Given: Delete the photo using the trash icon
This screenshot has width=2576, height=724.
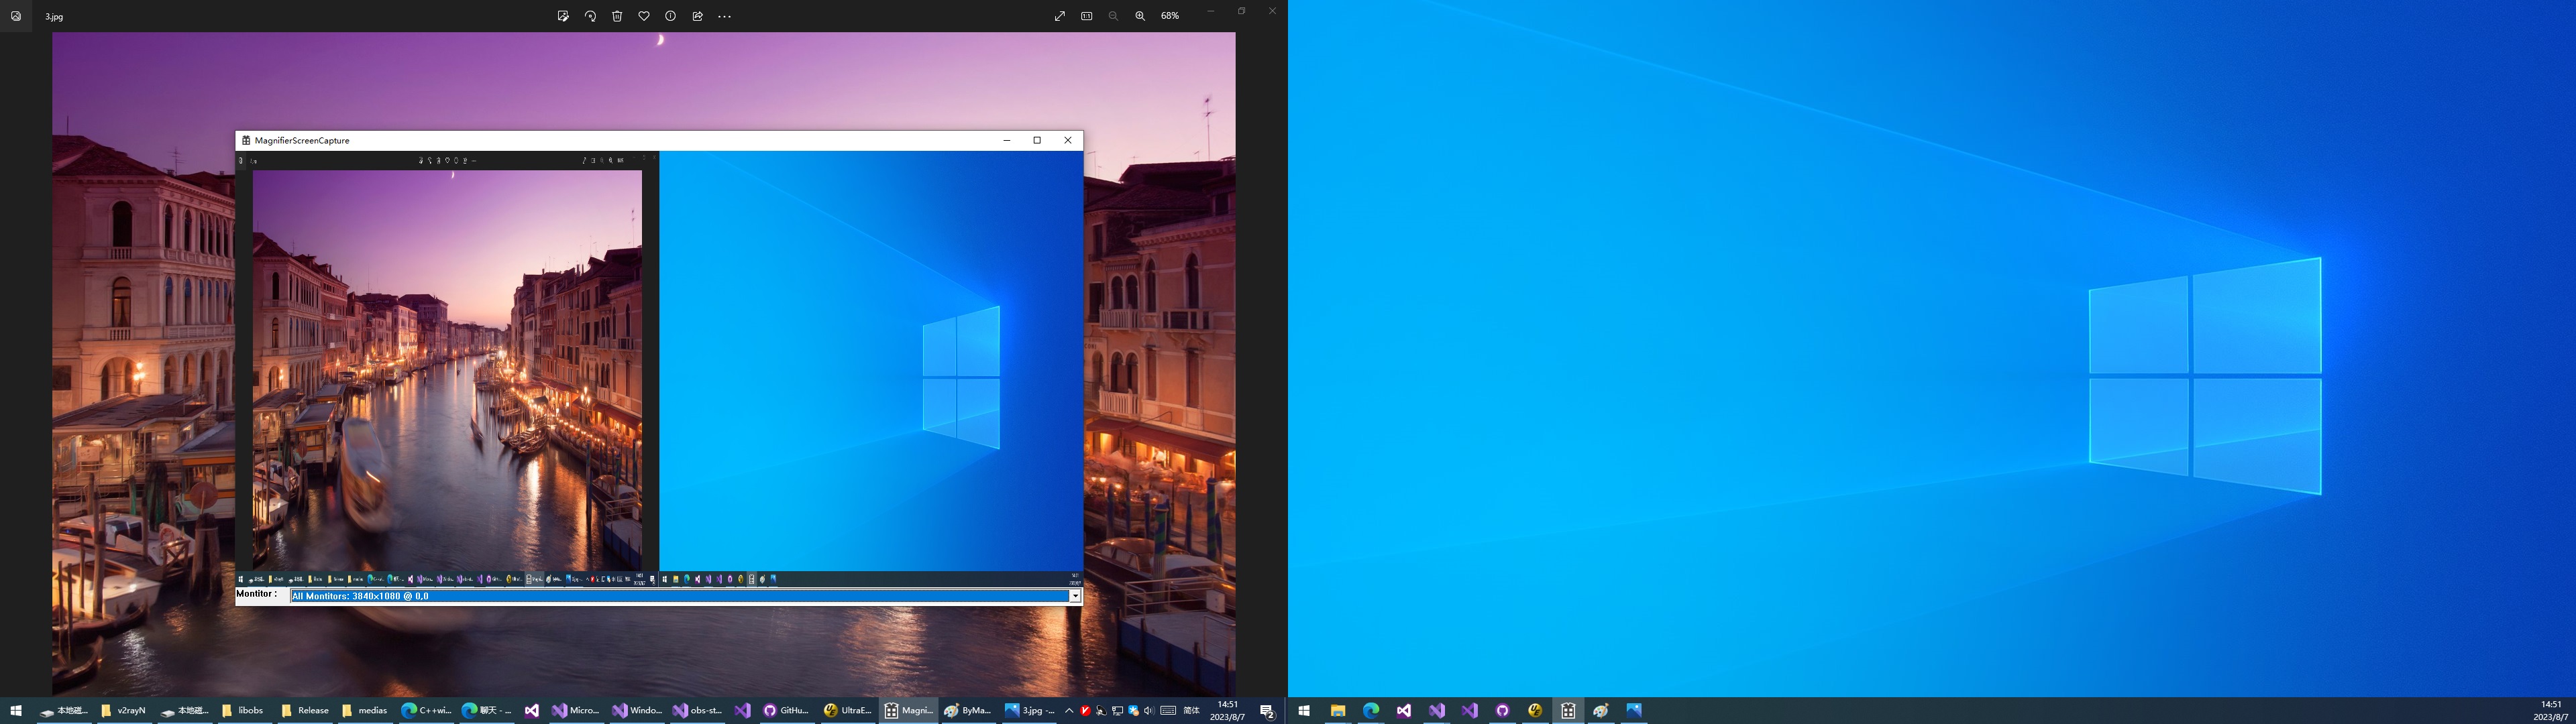Looking at the screenshot, I should (617, 16).
